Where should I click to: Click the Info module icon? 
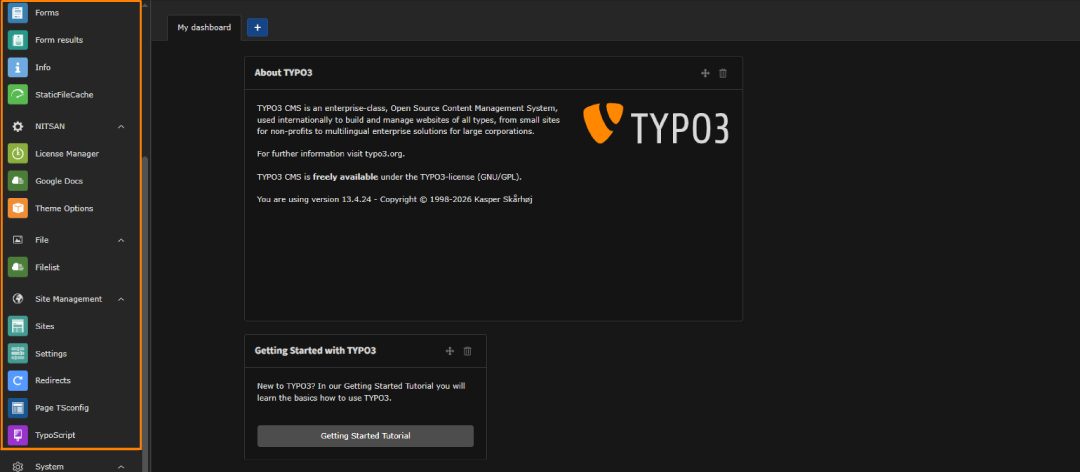(18, 68)
